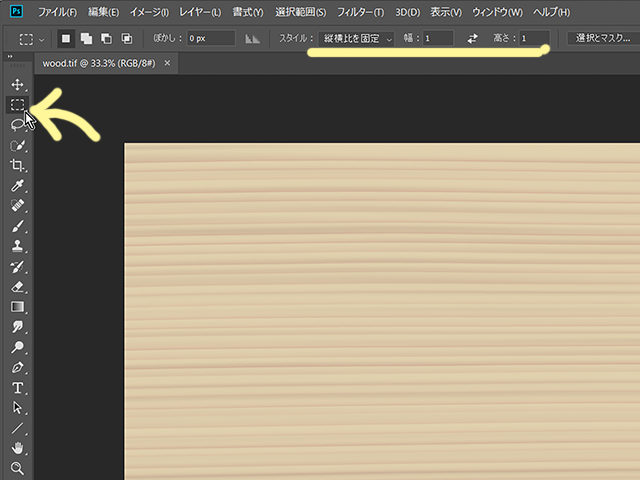Select the Gradient tool
Image resolution: width=640 pixels, height=480 pixels.
17,307
